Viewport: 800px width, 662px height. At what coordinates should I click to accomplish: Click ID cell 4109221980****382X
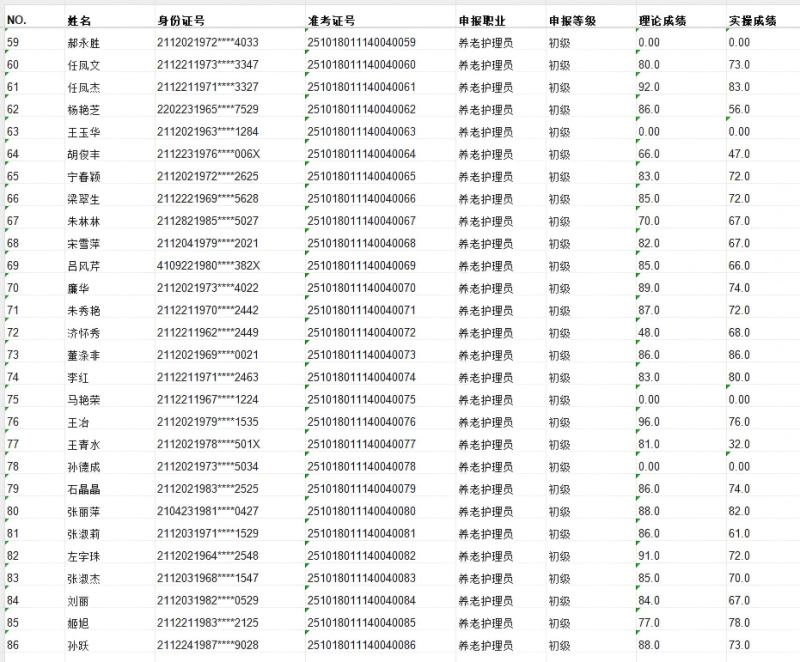[208, 266]
